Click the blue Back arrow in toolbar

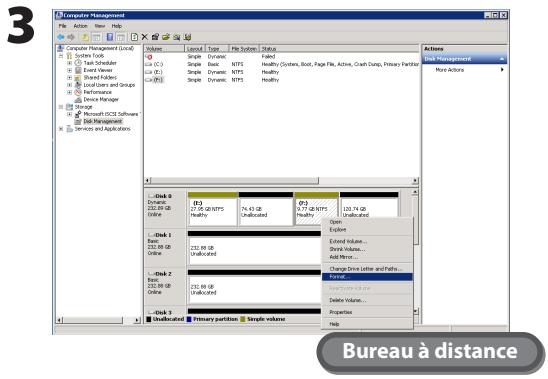point(61,37)
